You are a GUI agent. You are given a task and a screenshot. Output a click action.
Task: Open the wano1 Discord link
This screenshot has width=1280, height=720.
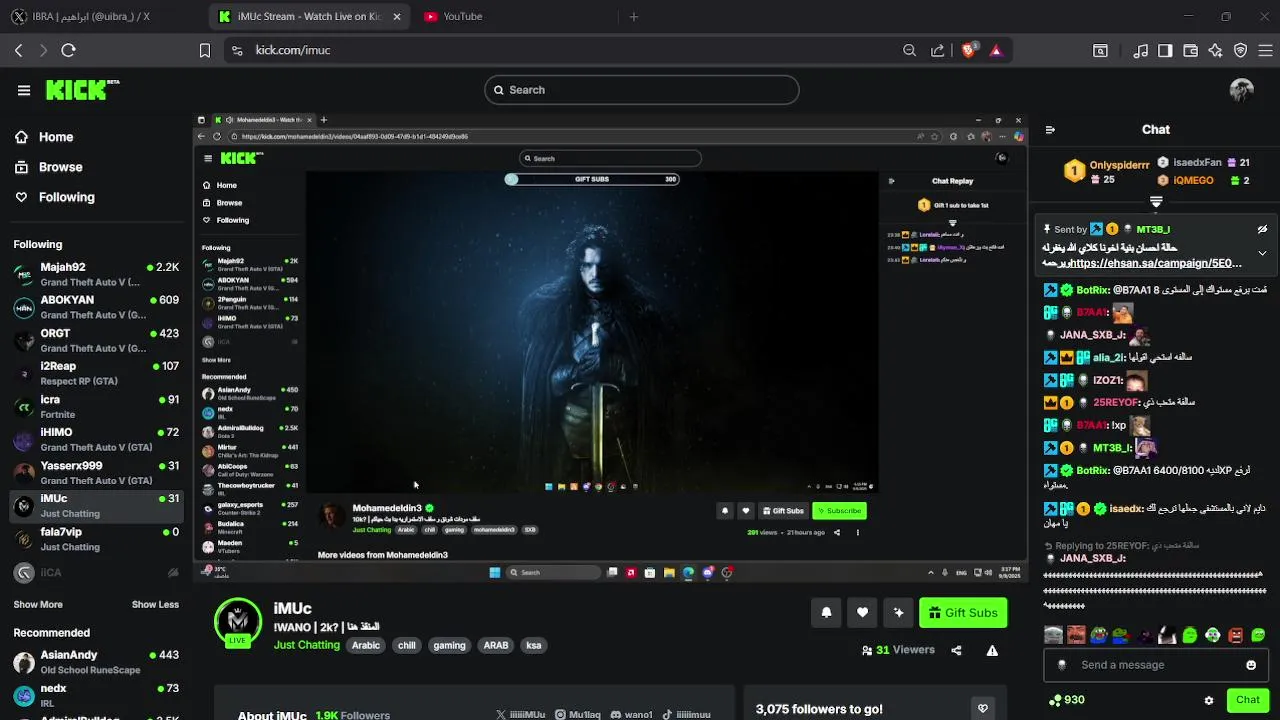pos(631,715)
